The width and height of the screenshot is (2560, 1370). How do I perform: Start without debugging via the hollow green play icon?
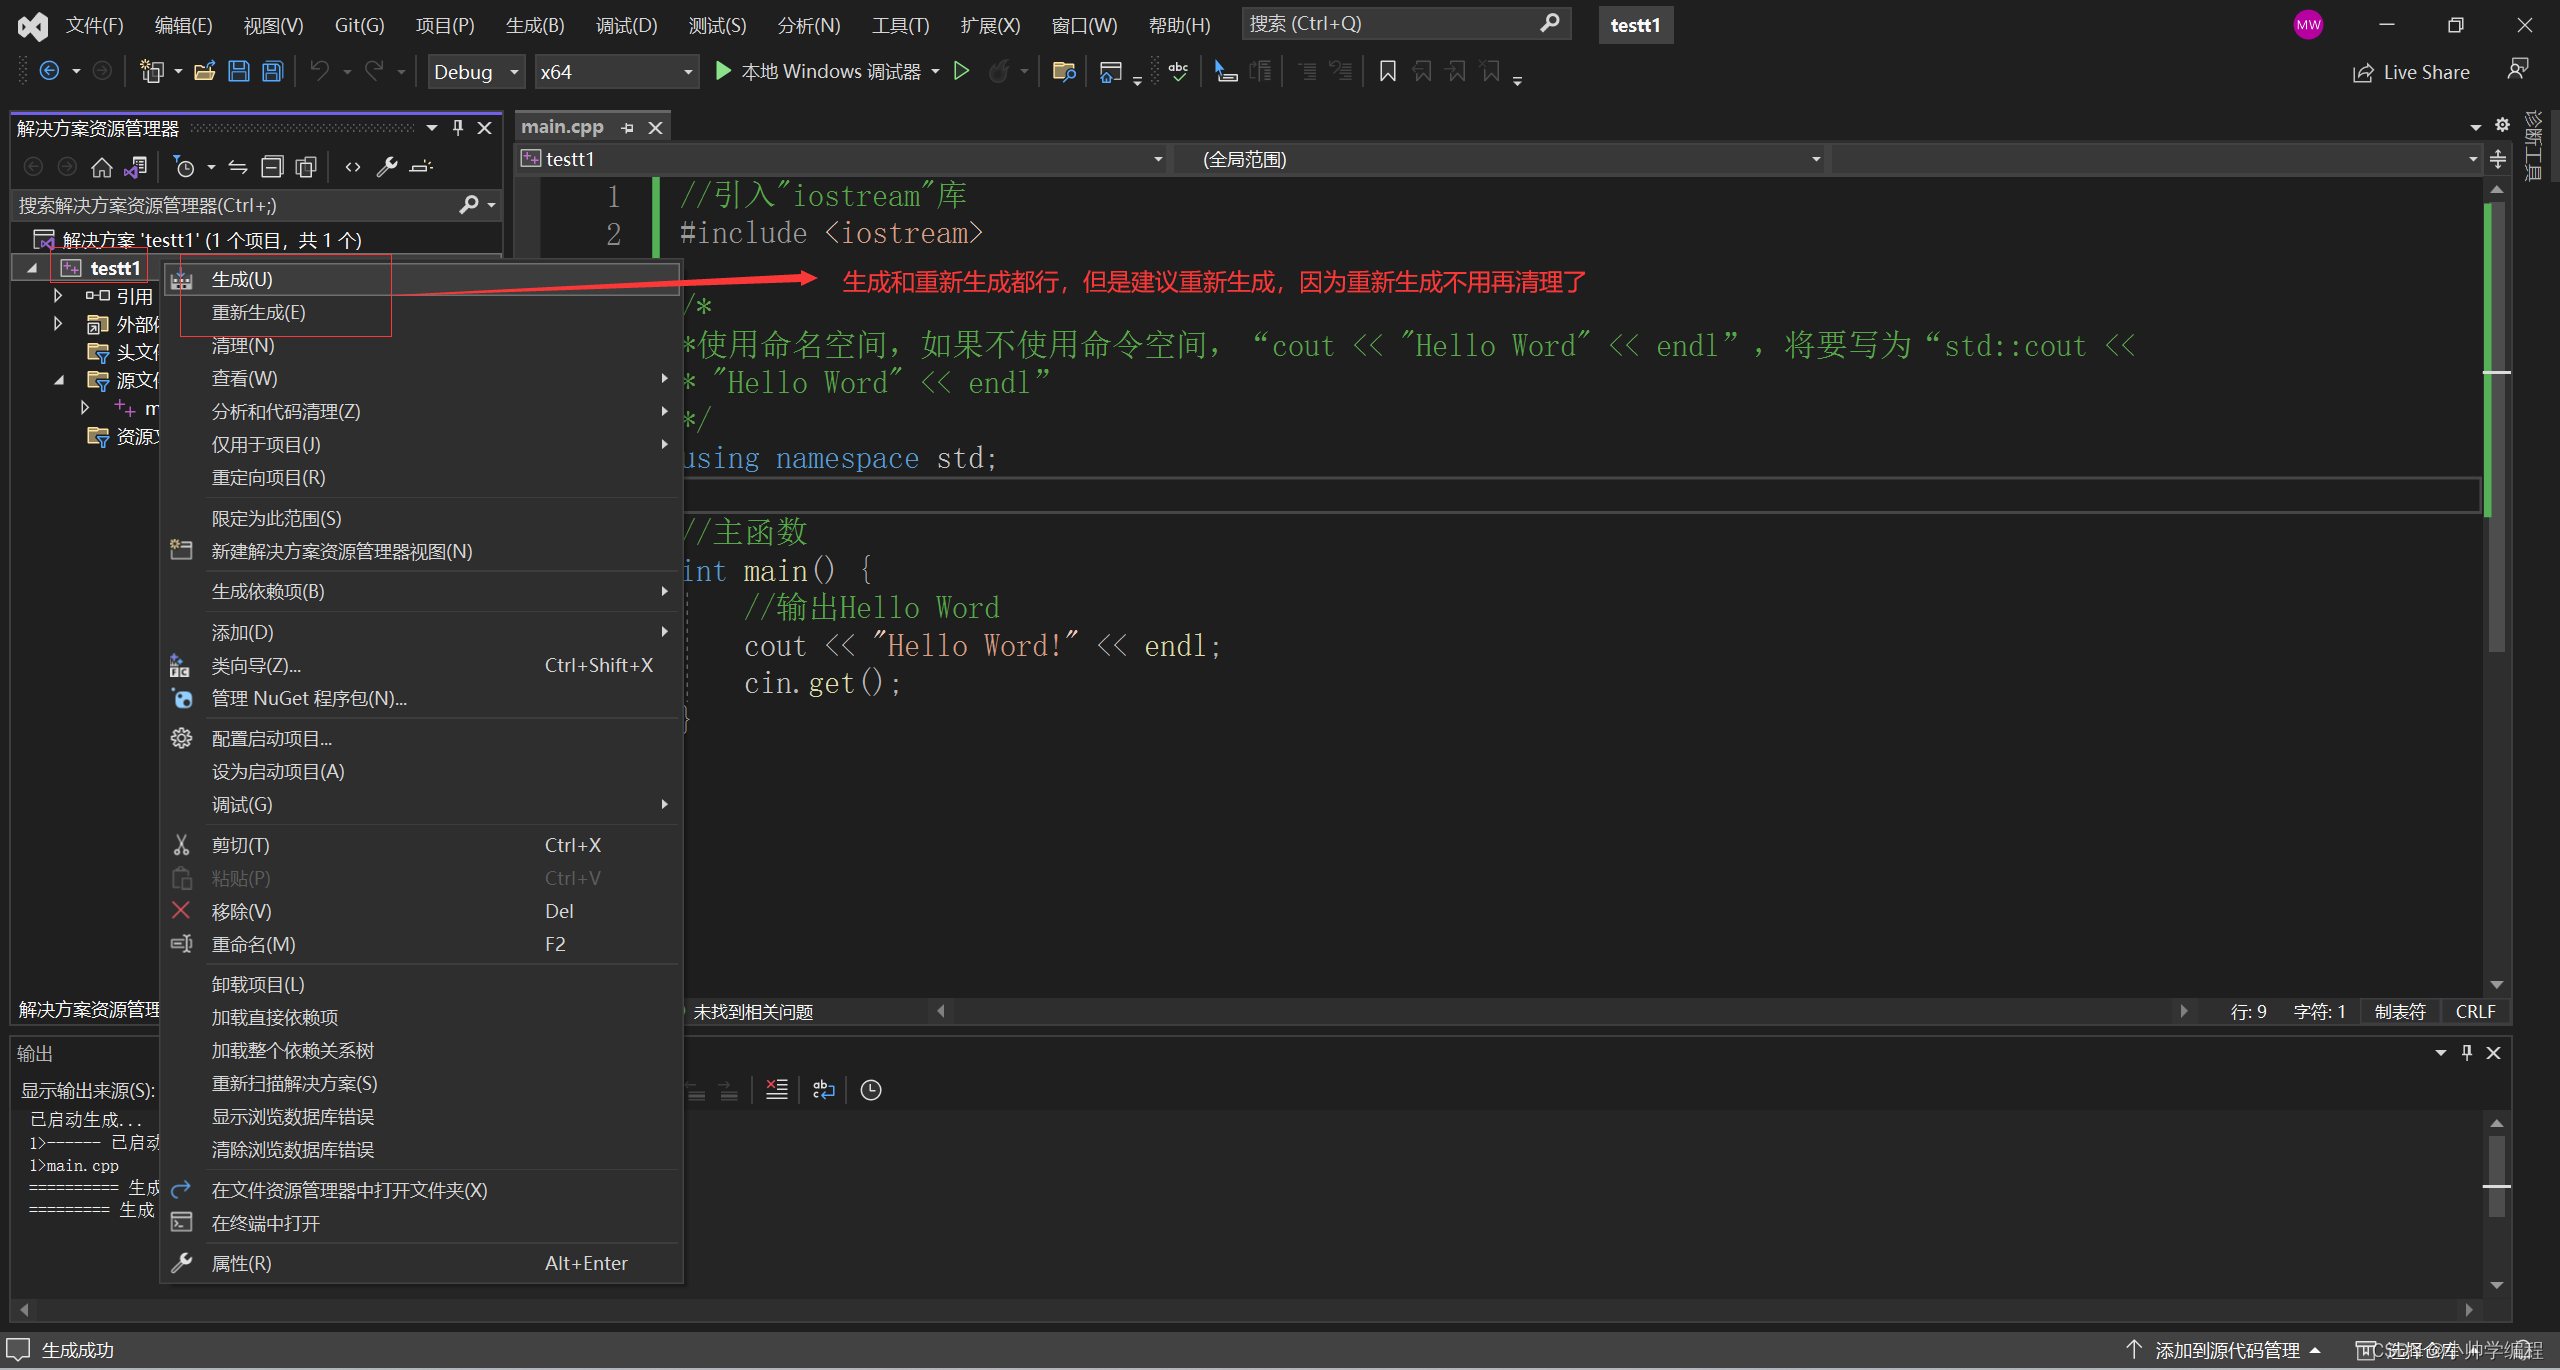tap(961, 71)
